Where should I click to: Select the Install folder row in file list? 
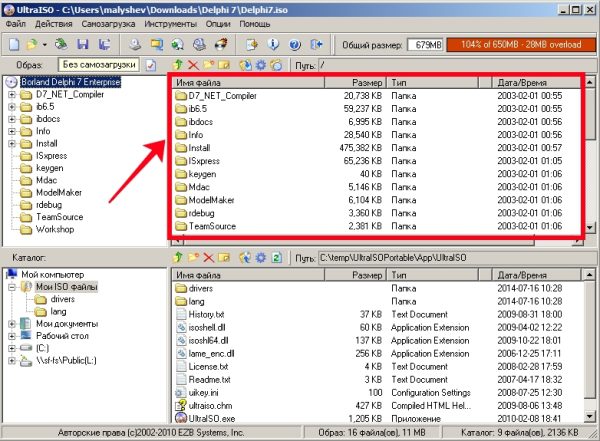pyautogui.click(x=376, y=148)
